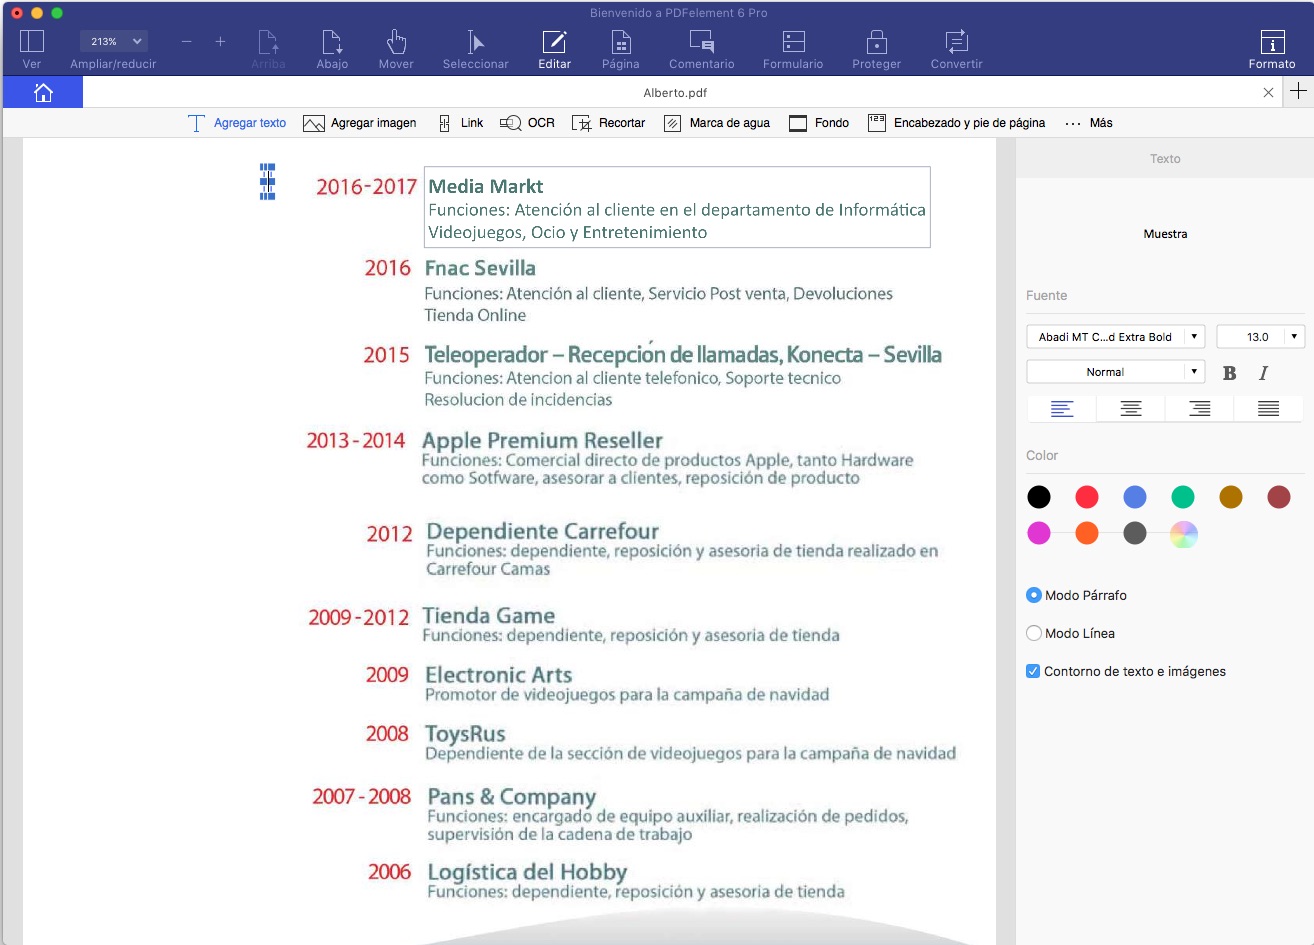The width and height of the screenshot is (1314, 945).
Task: Go to the Home tab icon
Action: click(x=43, y=92)
